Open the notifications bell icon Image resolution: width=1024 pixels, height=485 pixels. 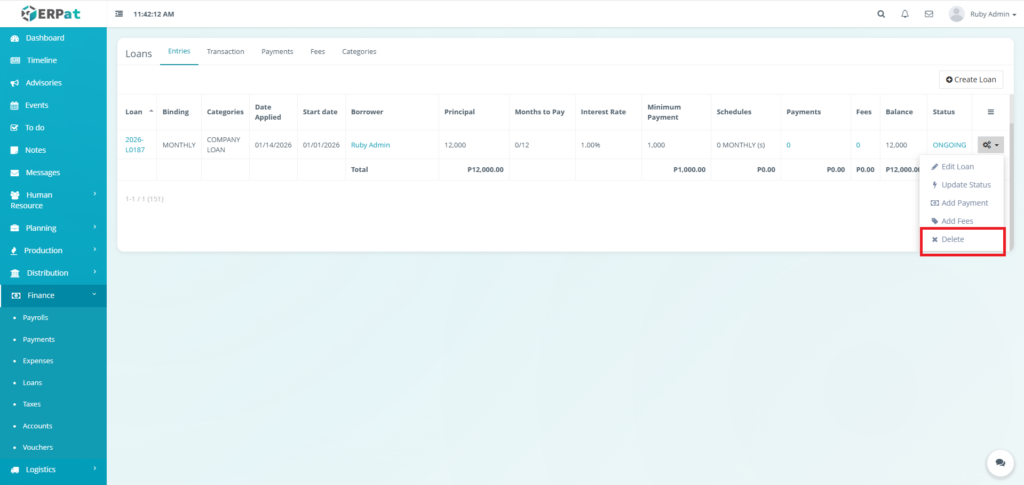pos(905,14)
